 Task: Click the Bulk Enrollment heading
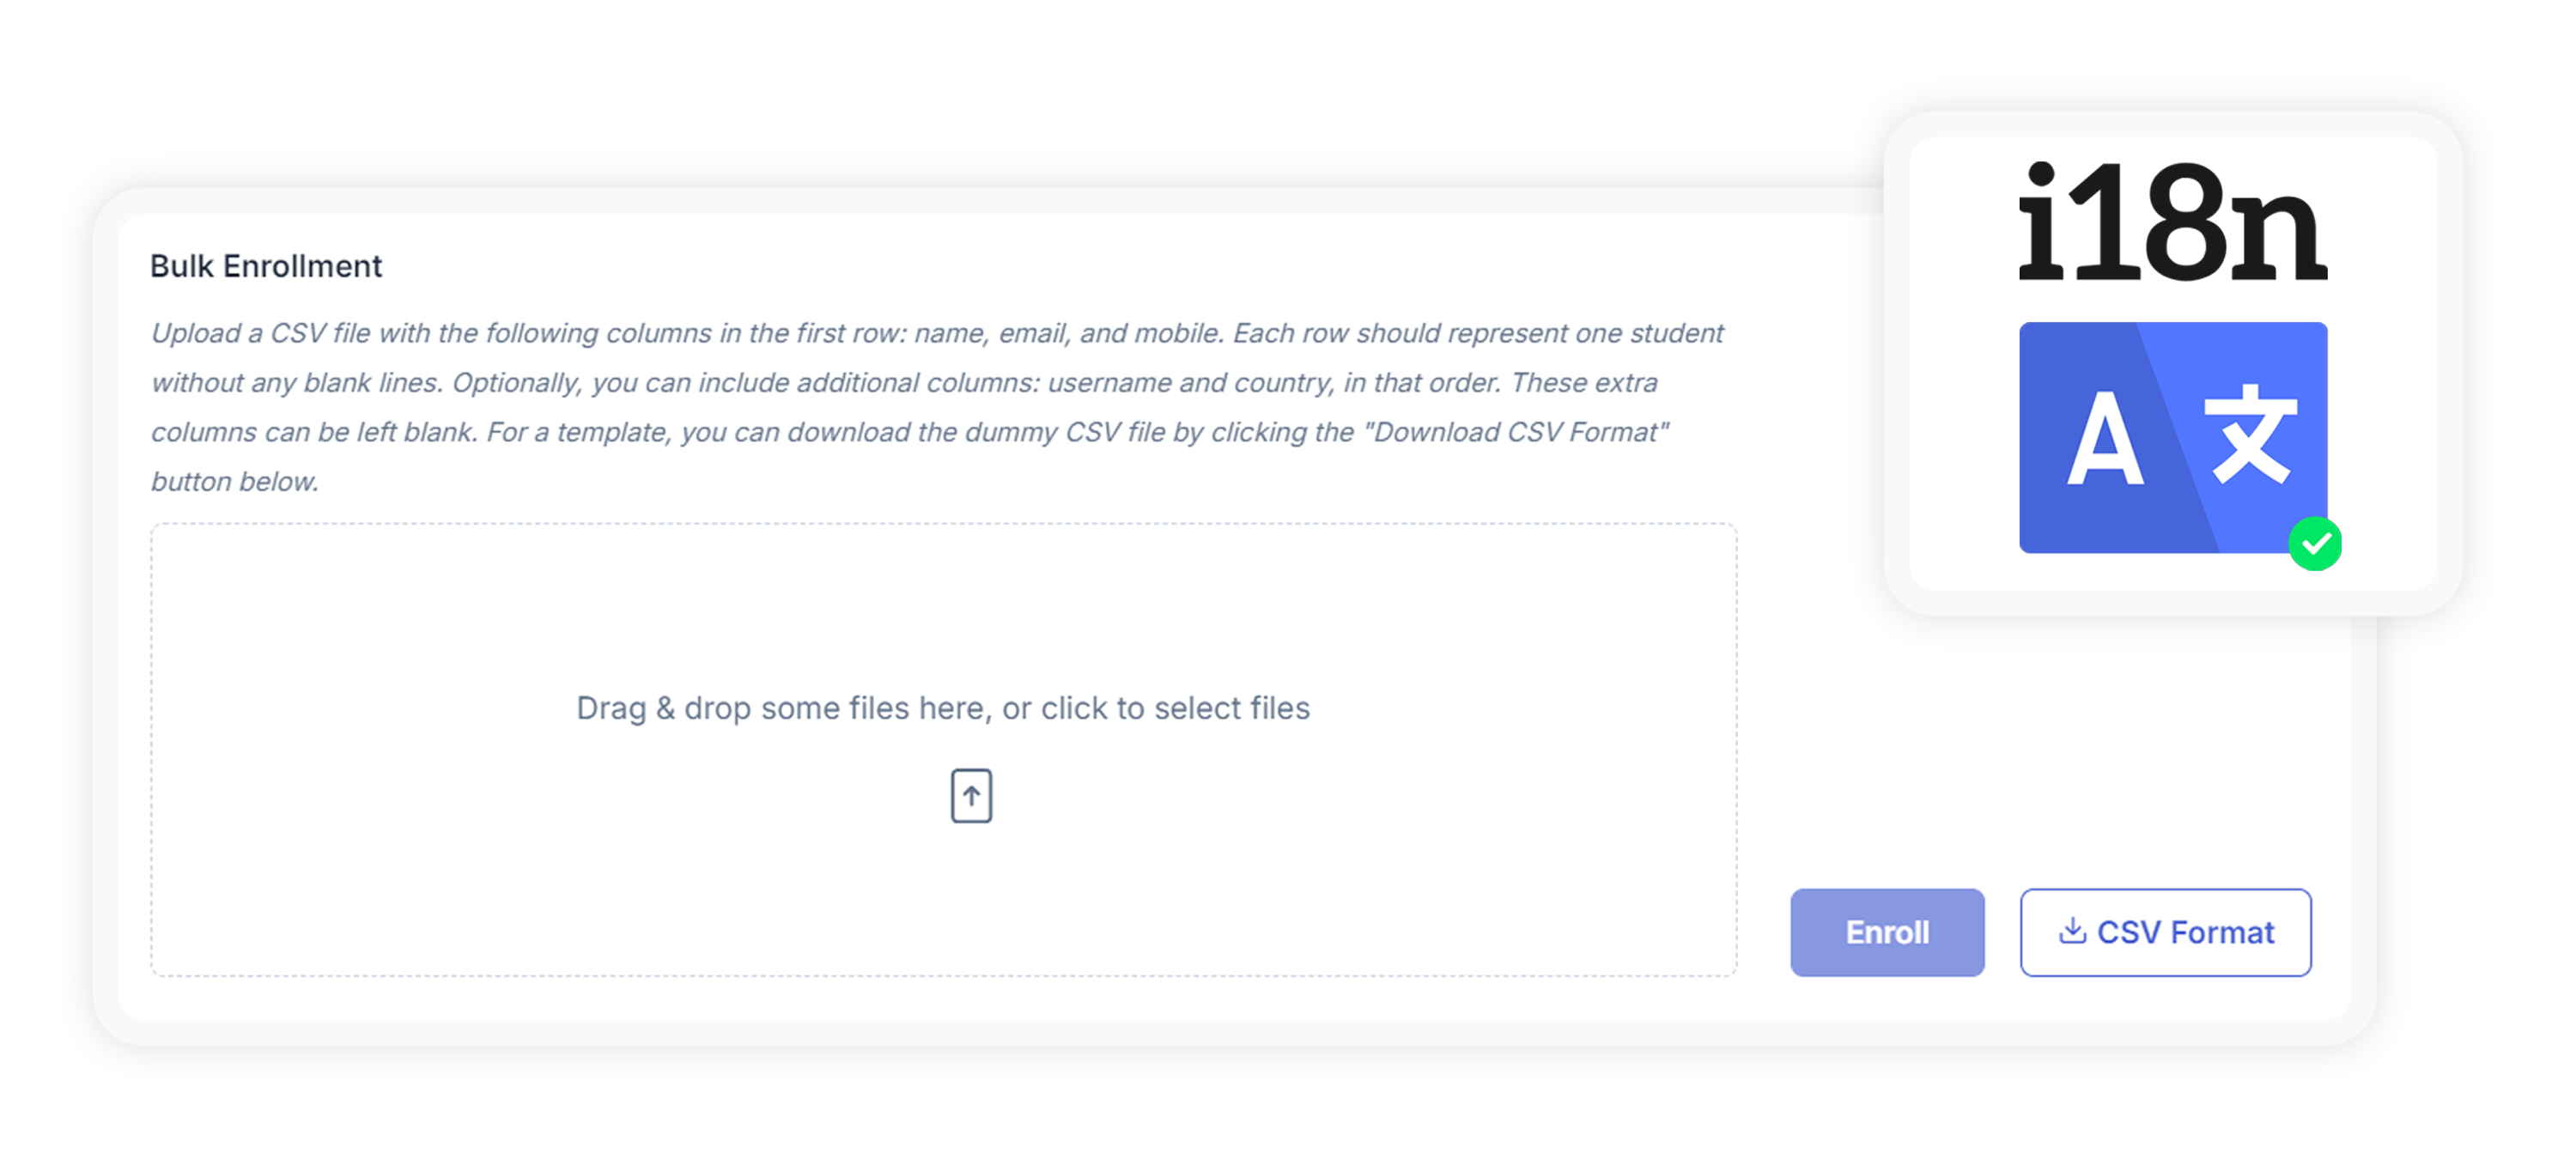266,266
